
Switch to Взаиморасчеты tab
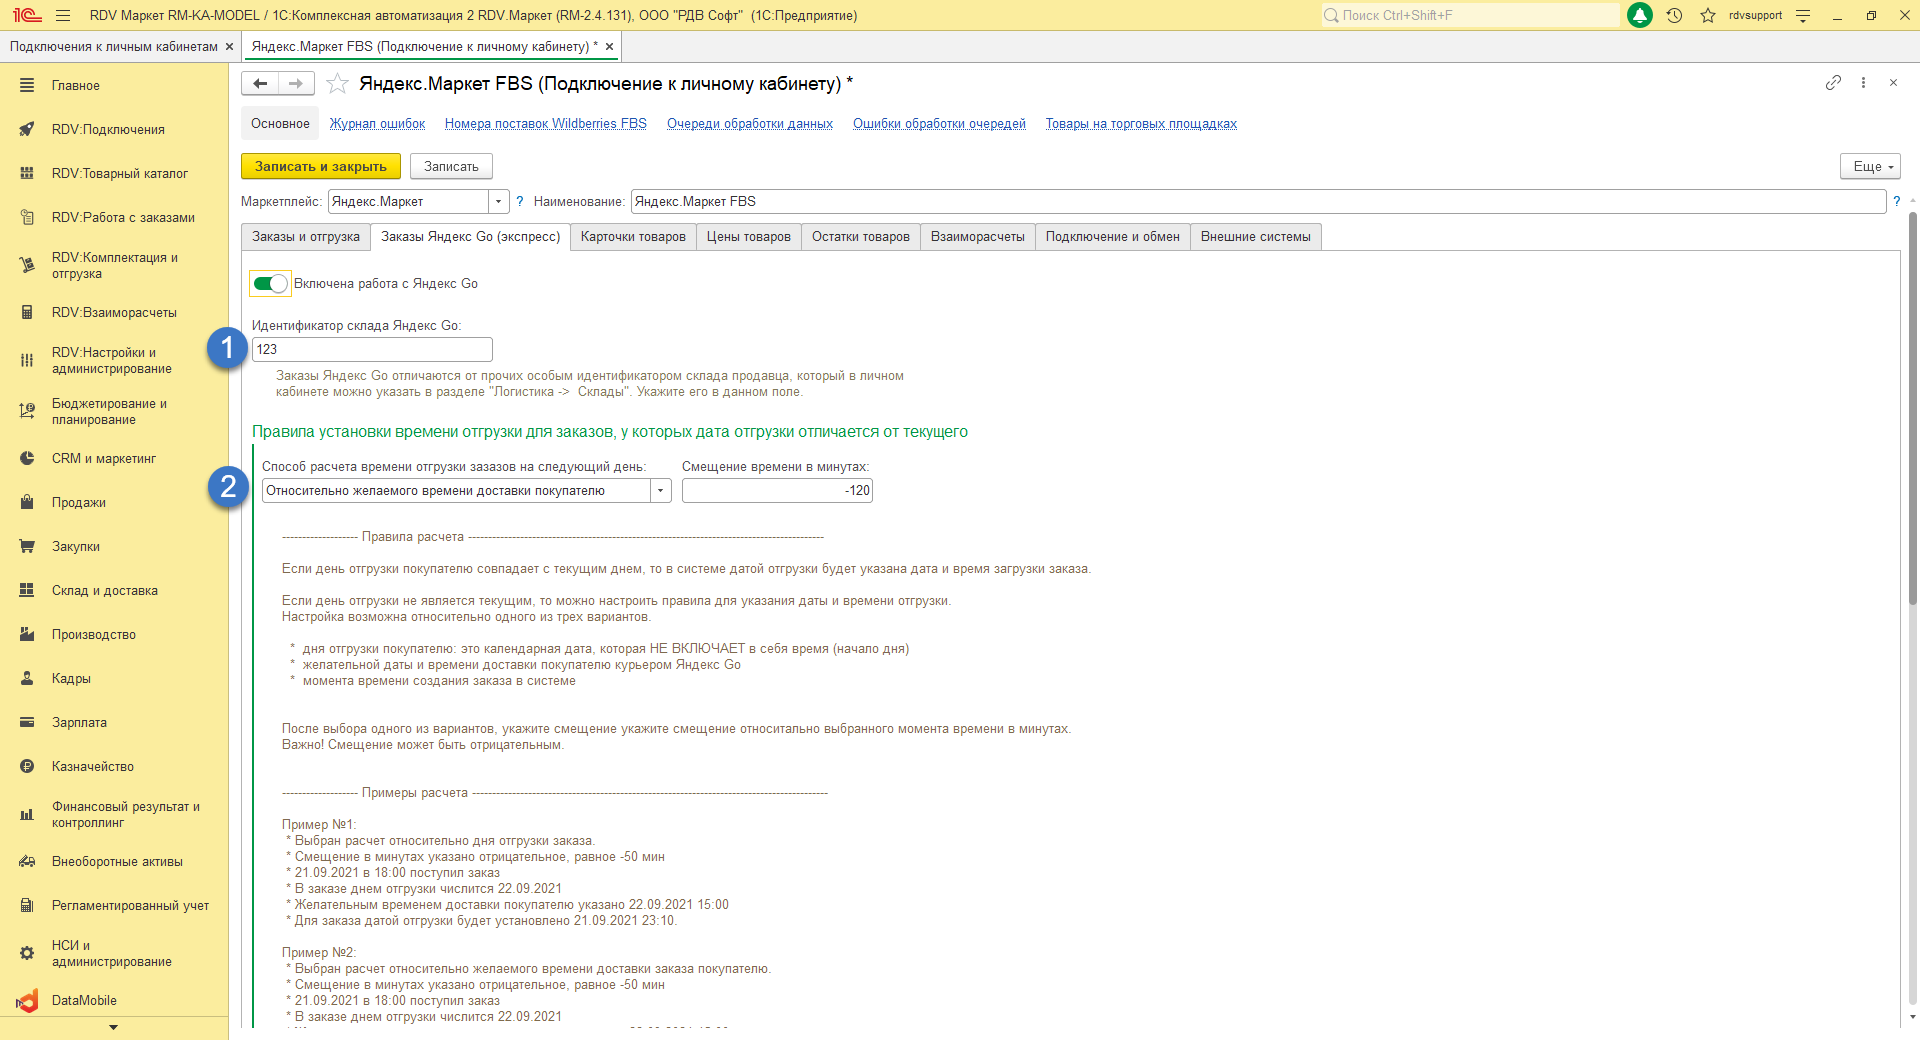[978, 237]
